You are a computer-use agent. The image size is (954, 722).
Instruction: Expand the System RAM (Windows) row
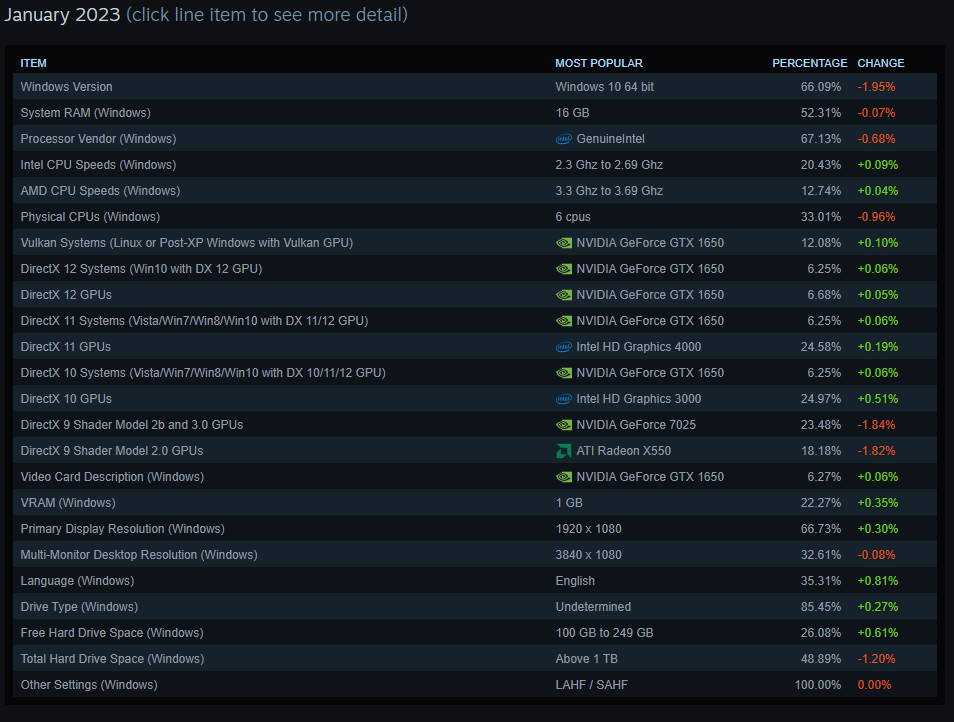click(86, 113)
